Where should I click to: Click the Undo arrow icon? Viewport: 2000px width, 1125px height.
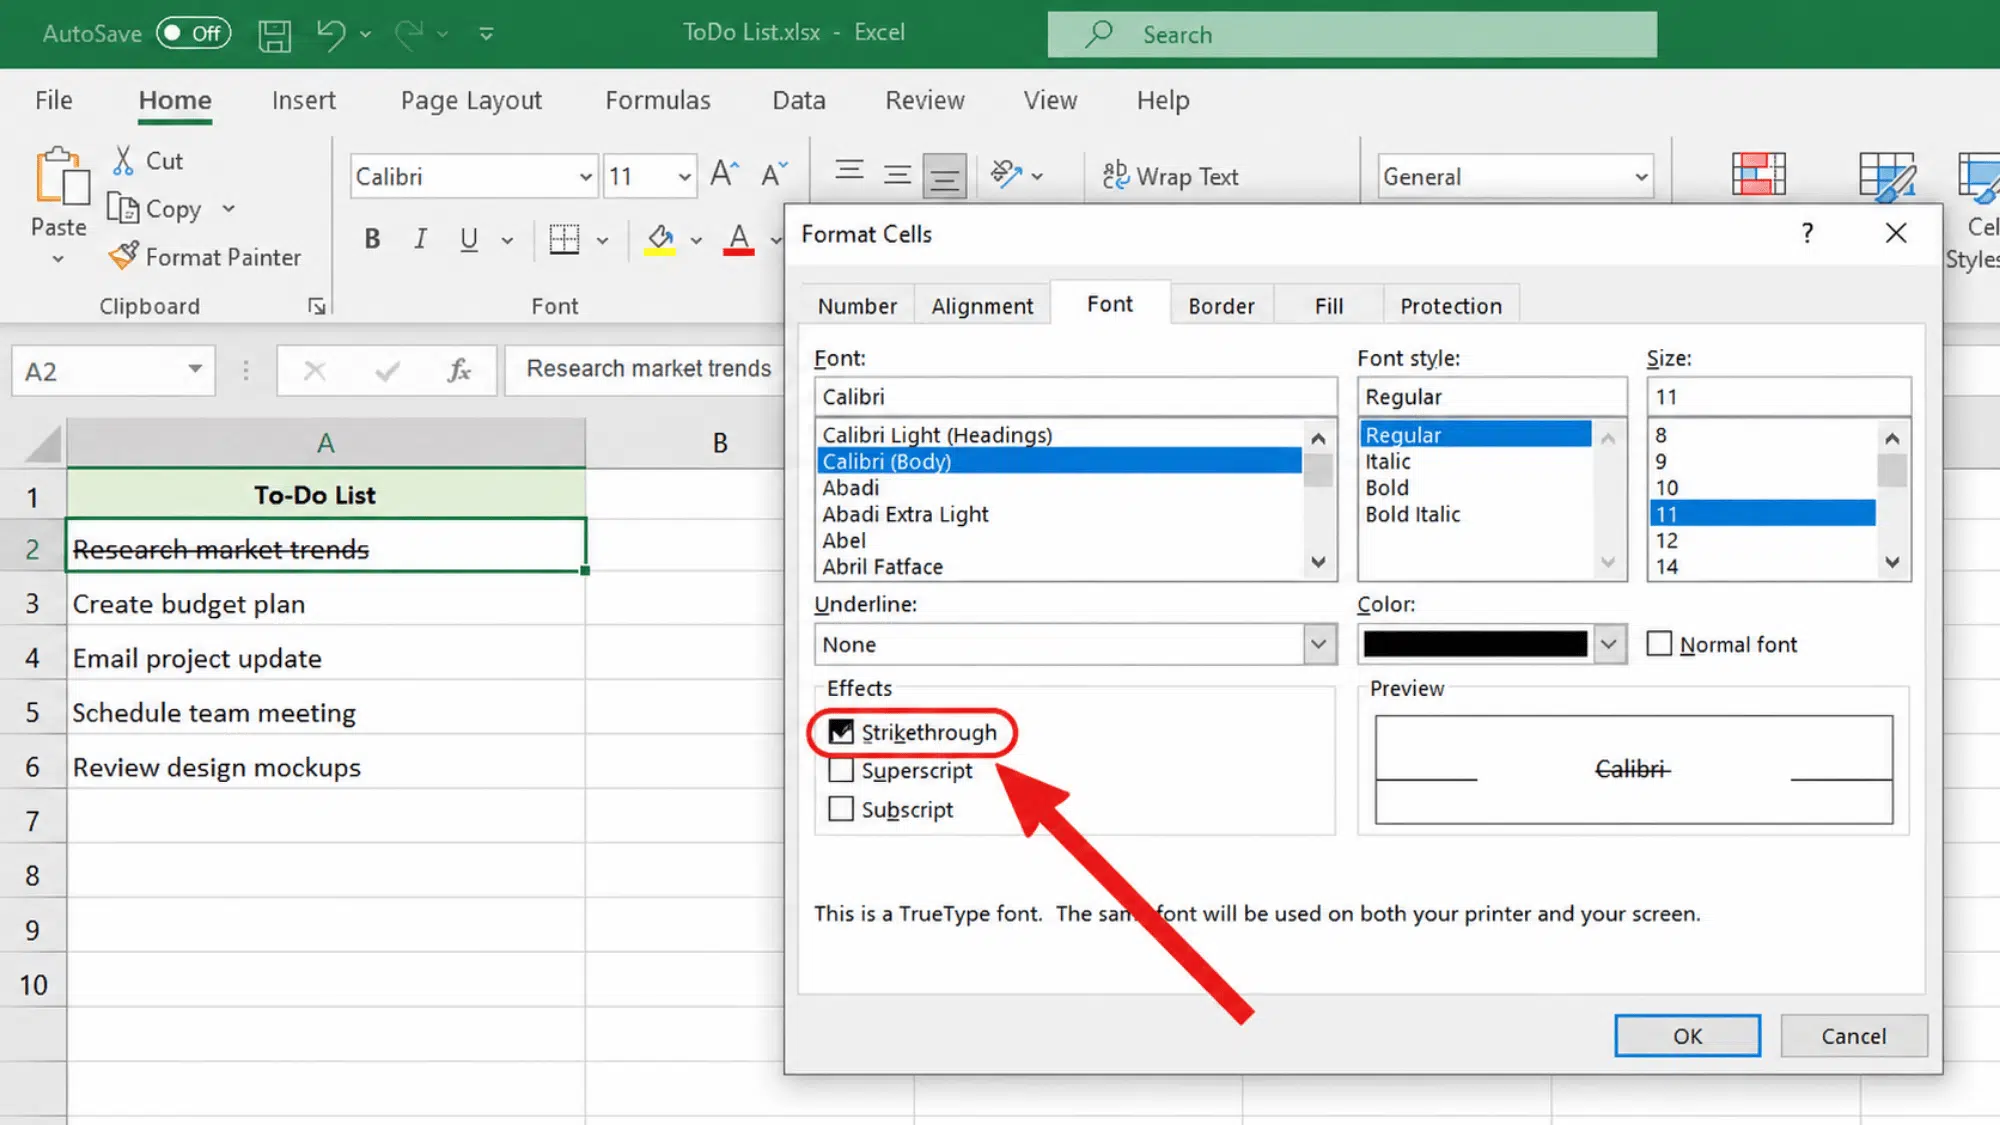pos(331,34)
